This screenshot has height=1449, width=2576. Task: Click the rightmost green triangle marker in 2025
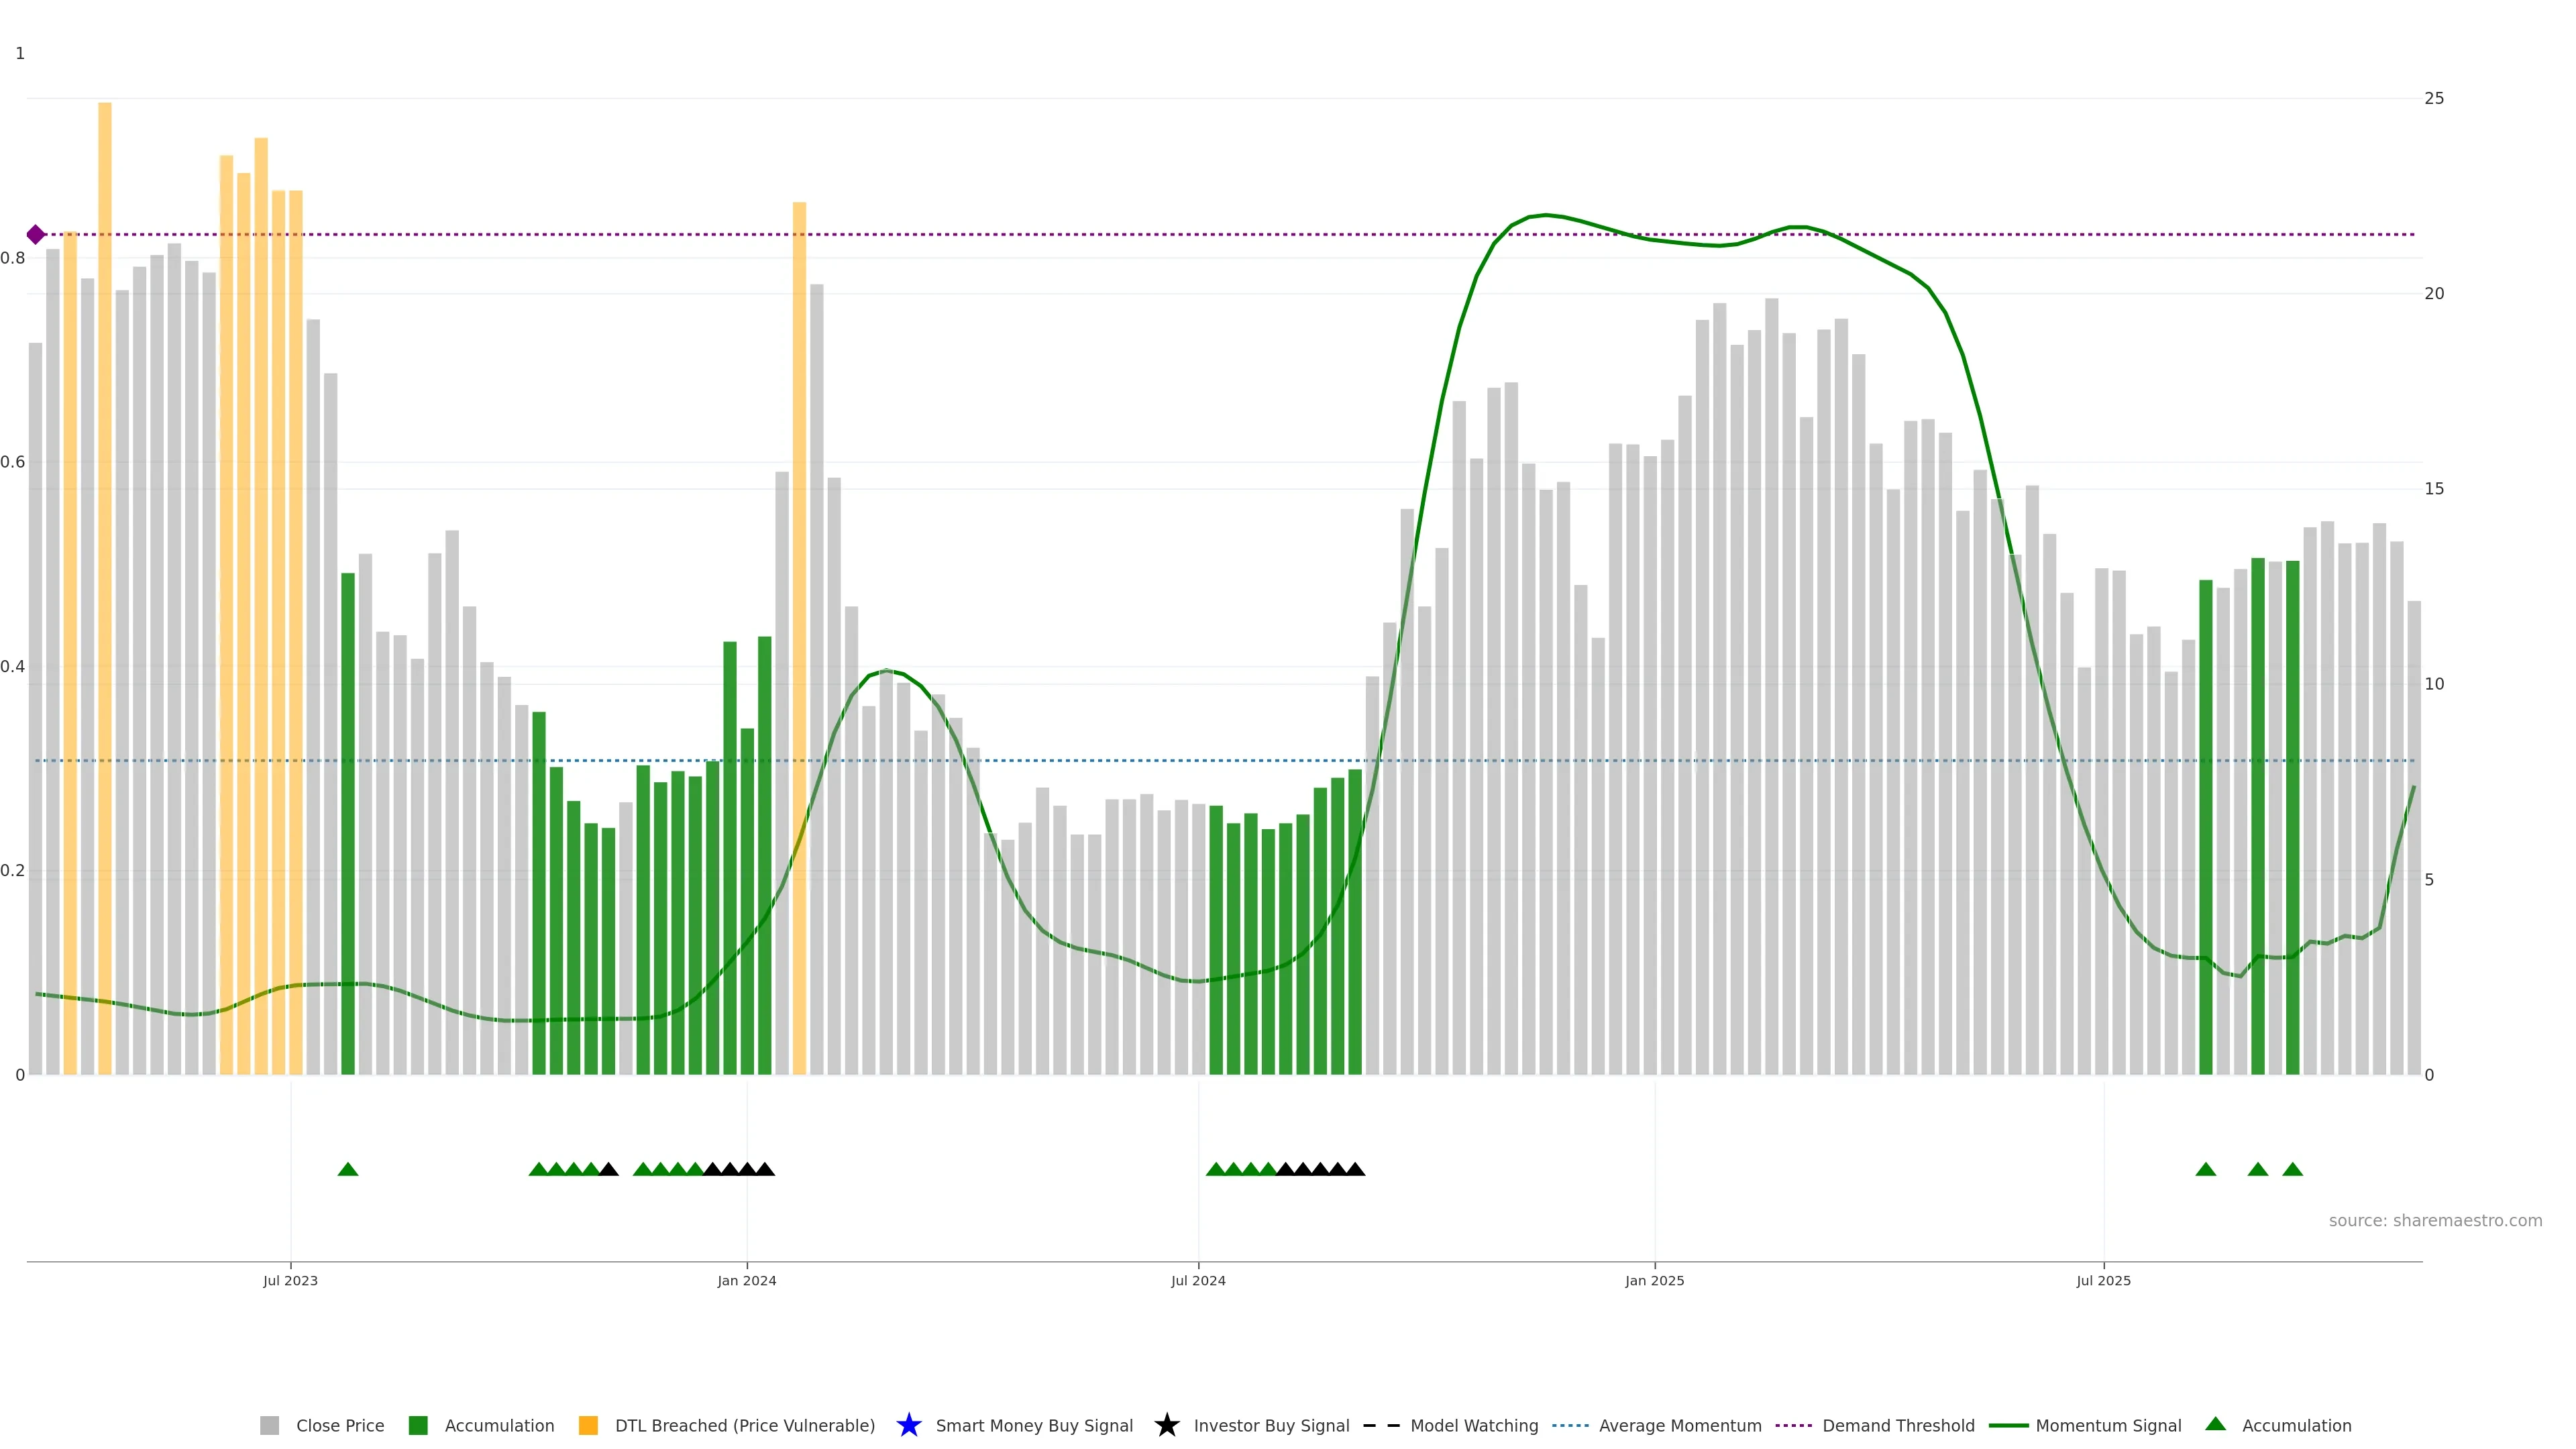click(2292, 1169)
